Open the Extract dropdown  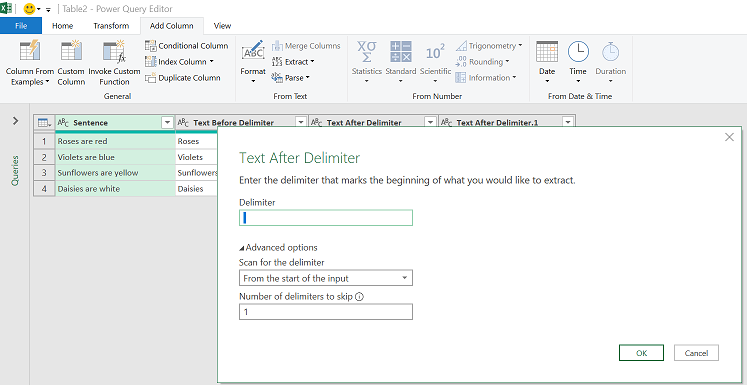(293, 61)
